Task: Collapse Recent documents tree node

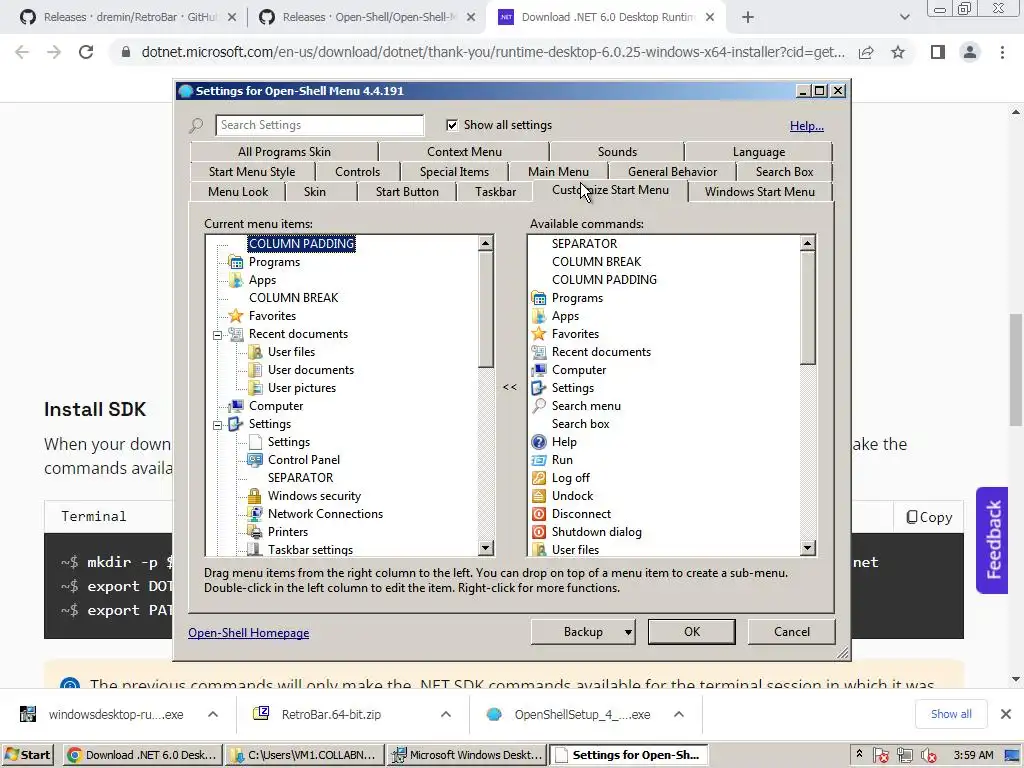Action: click(x=217, y=335)
